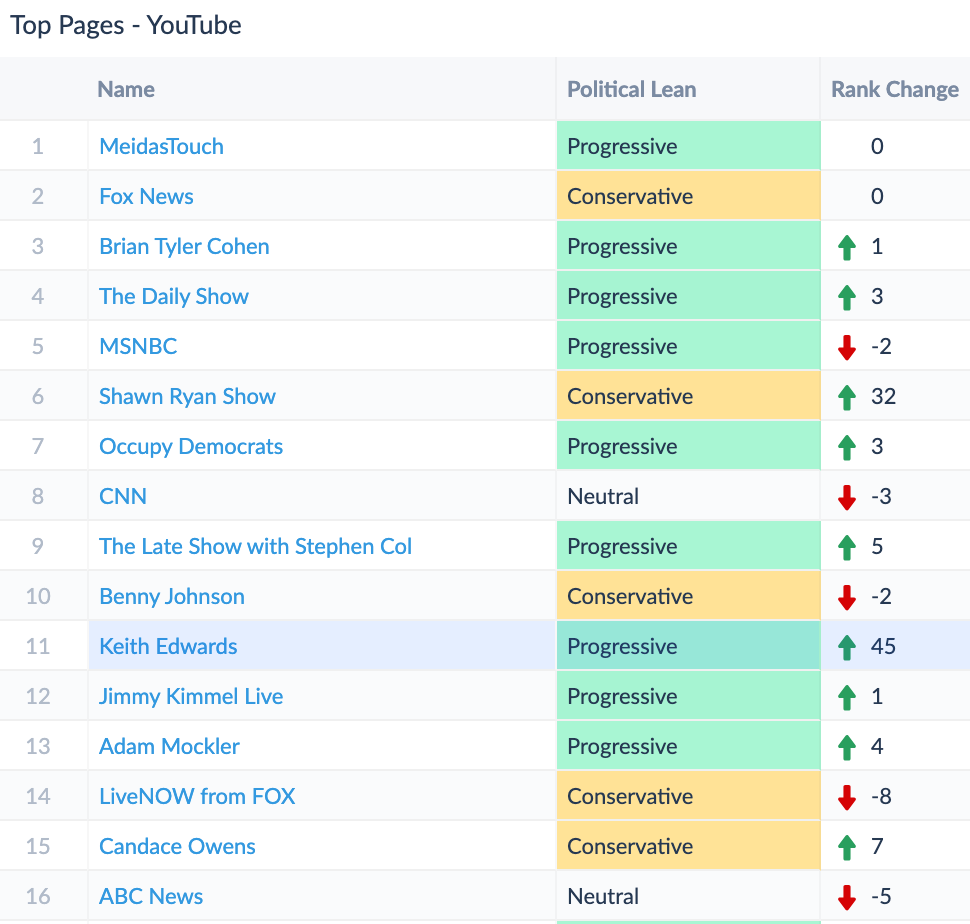Open the CNN page link
This screenshot has width=970, height=924.
click(123, 497)
